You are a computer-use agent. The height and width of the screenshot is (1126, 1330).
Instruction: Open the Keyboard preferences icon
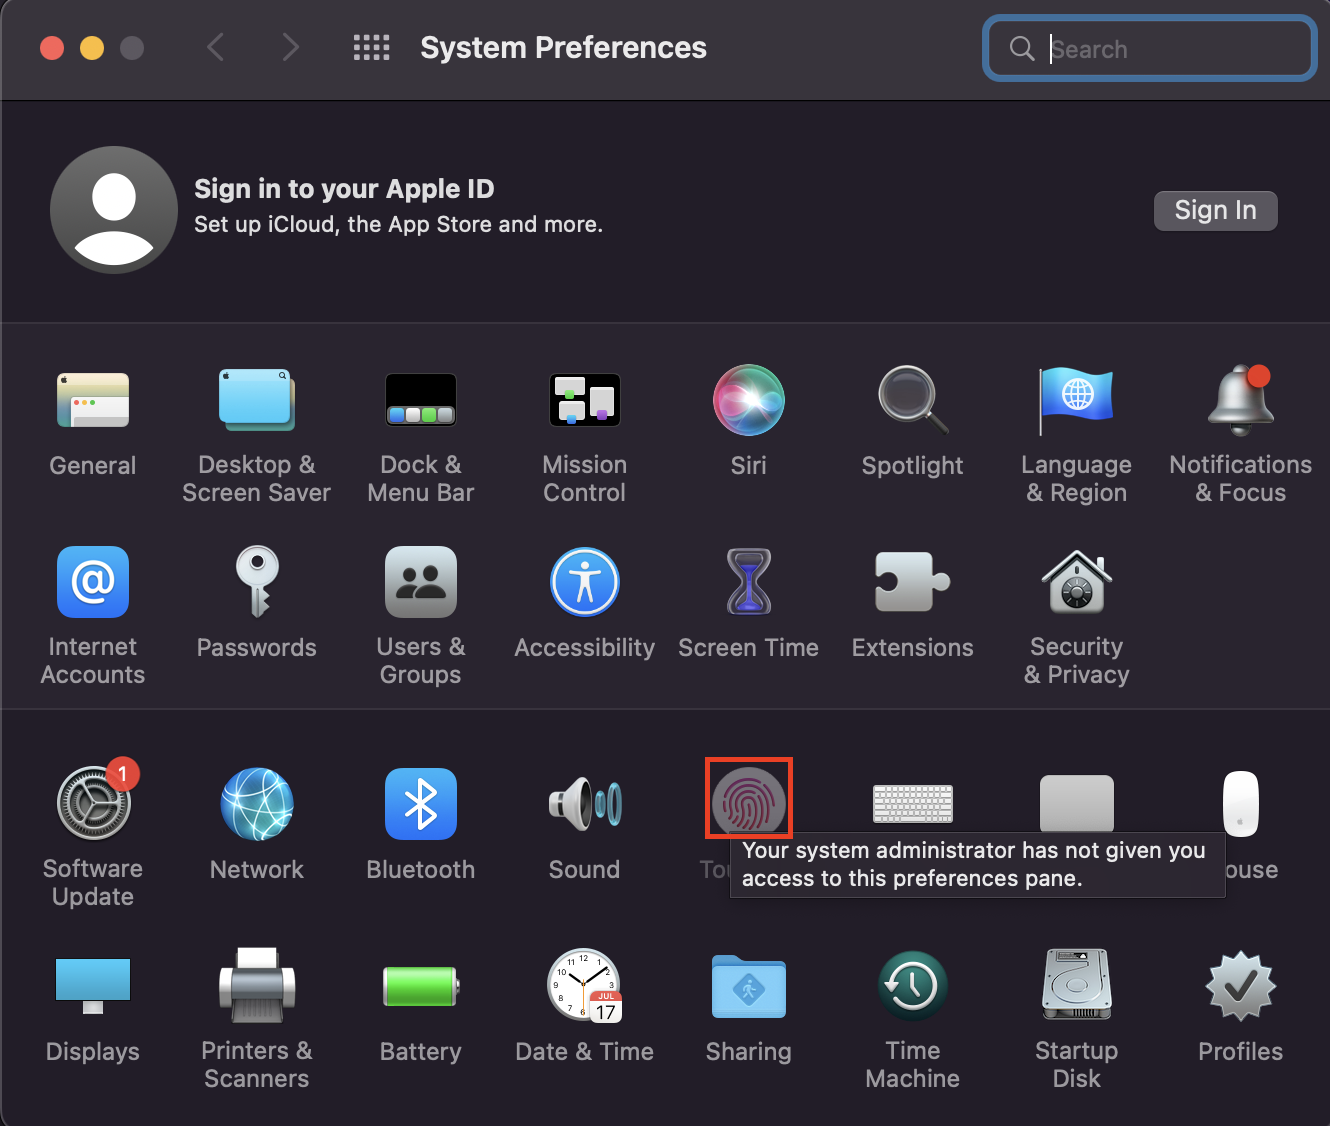pos(913,803)
